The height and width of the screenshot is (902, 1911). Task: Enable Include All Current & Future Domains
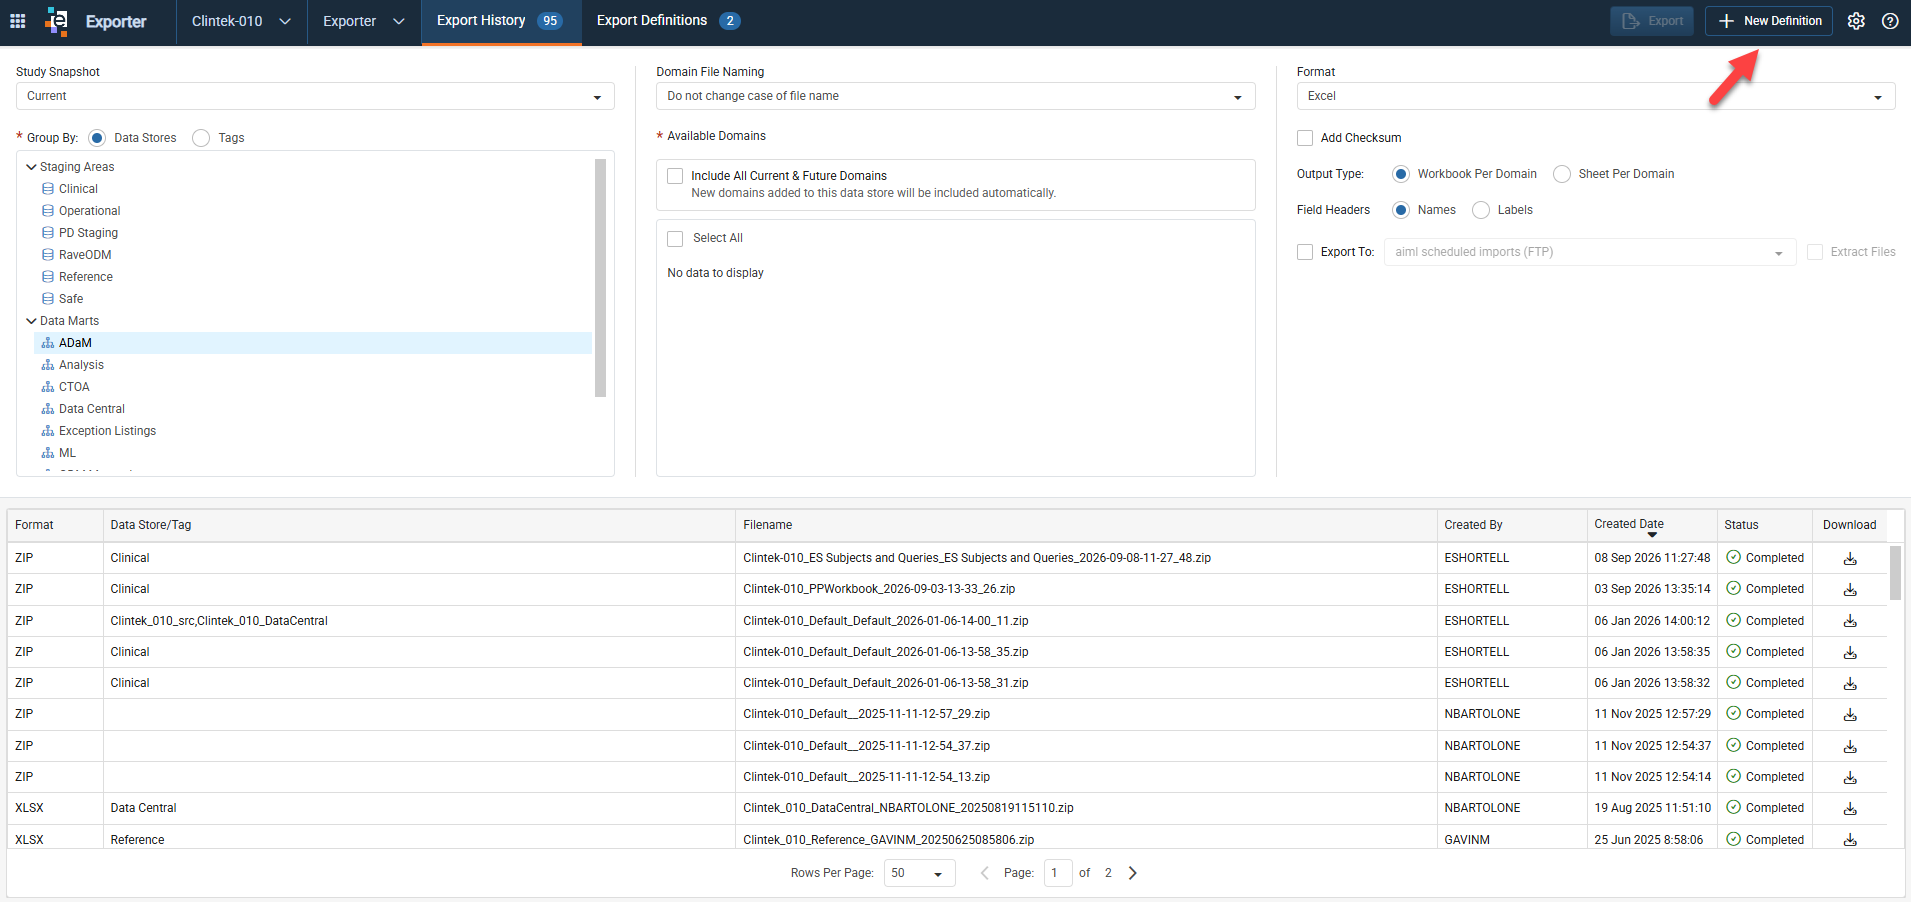(x=675, y=176)
